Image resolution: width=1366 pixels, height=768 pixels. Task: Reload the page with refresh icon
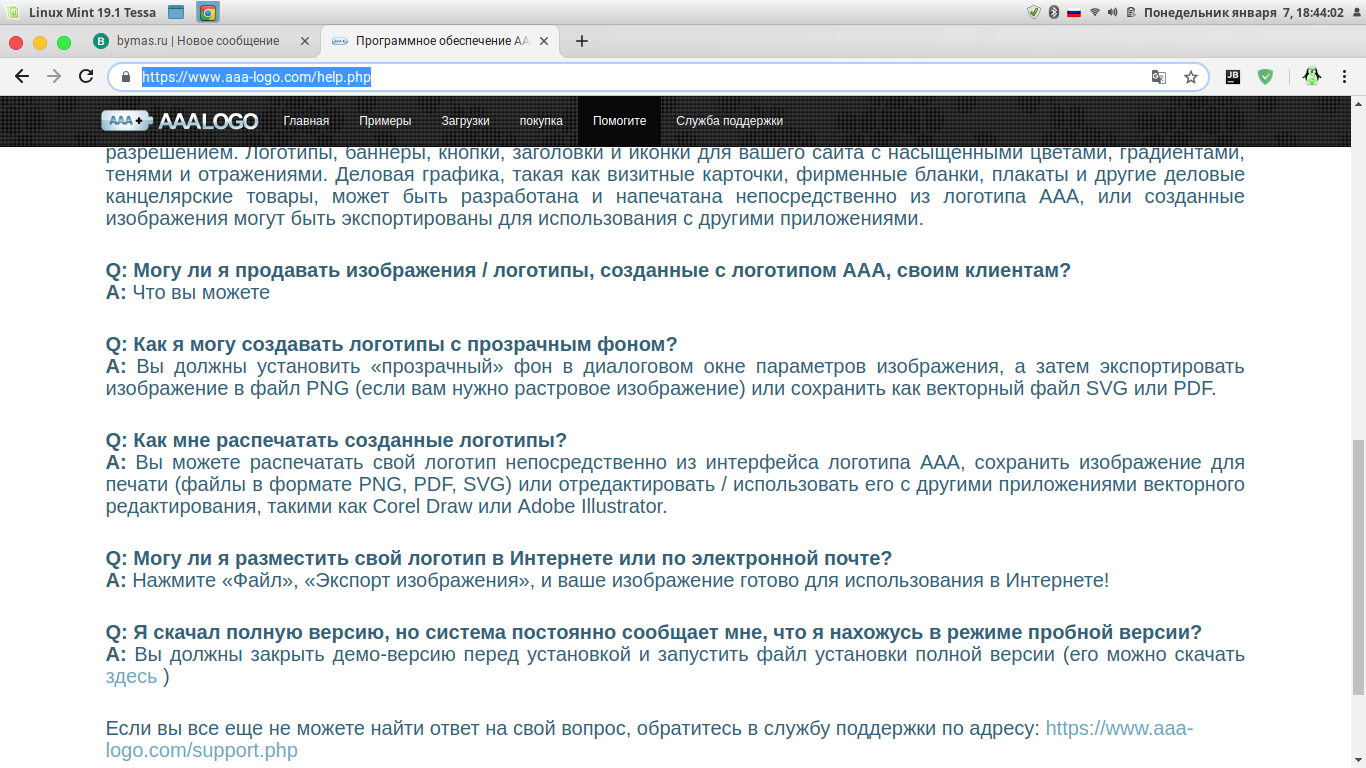click(x=86, y=77)
